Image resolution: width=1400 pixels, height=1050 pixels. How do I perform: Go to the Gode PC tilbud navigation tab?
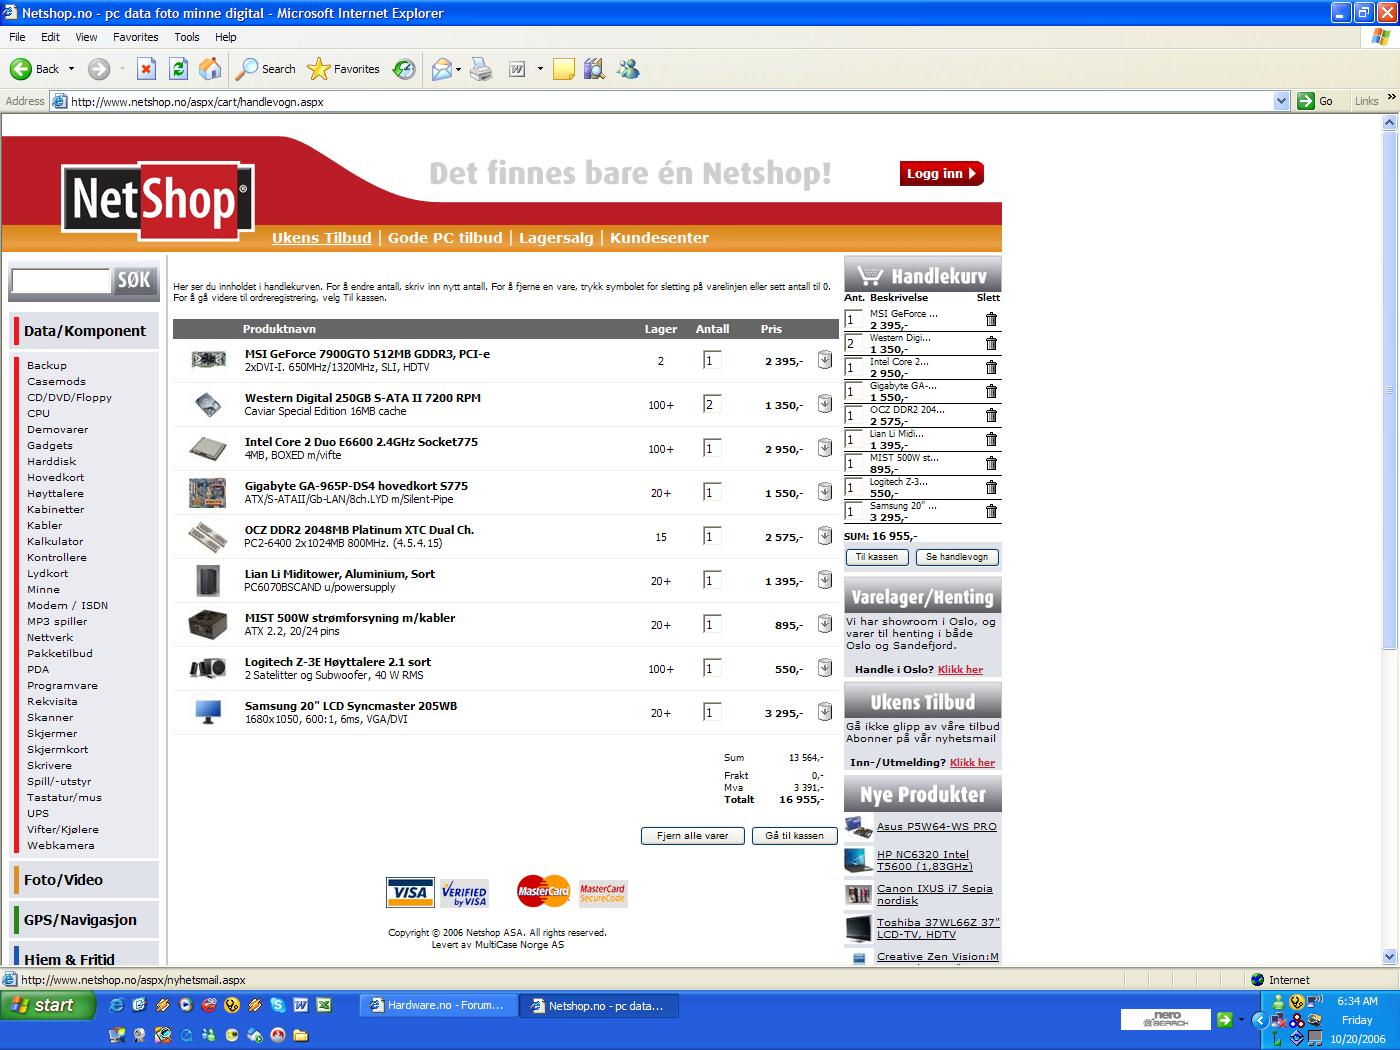point(445,238)
